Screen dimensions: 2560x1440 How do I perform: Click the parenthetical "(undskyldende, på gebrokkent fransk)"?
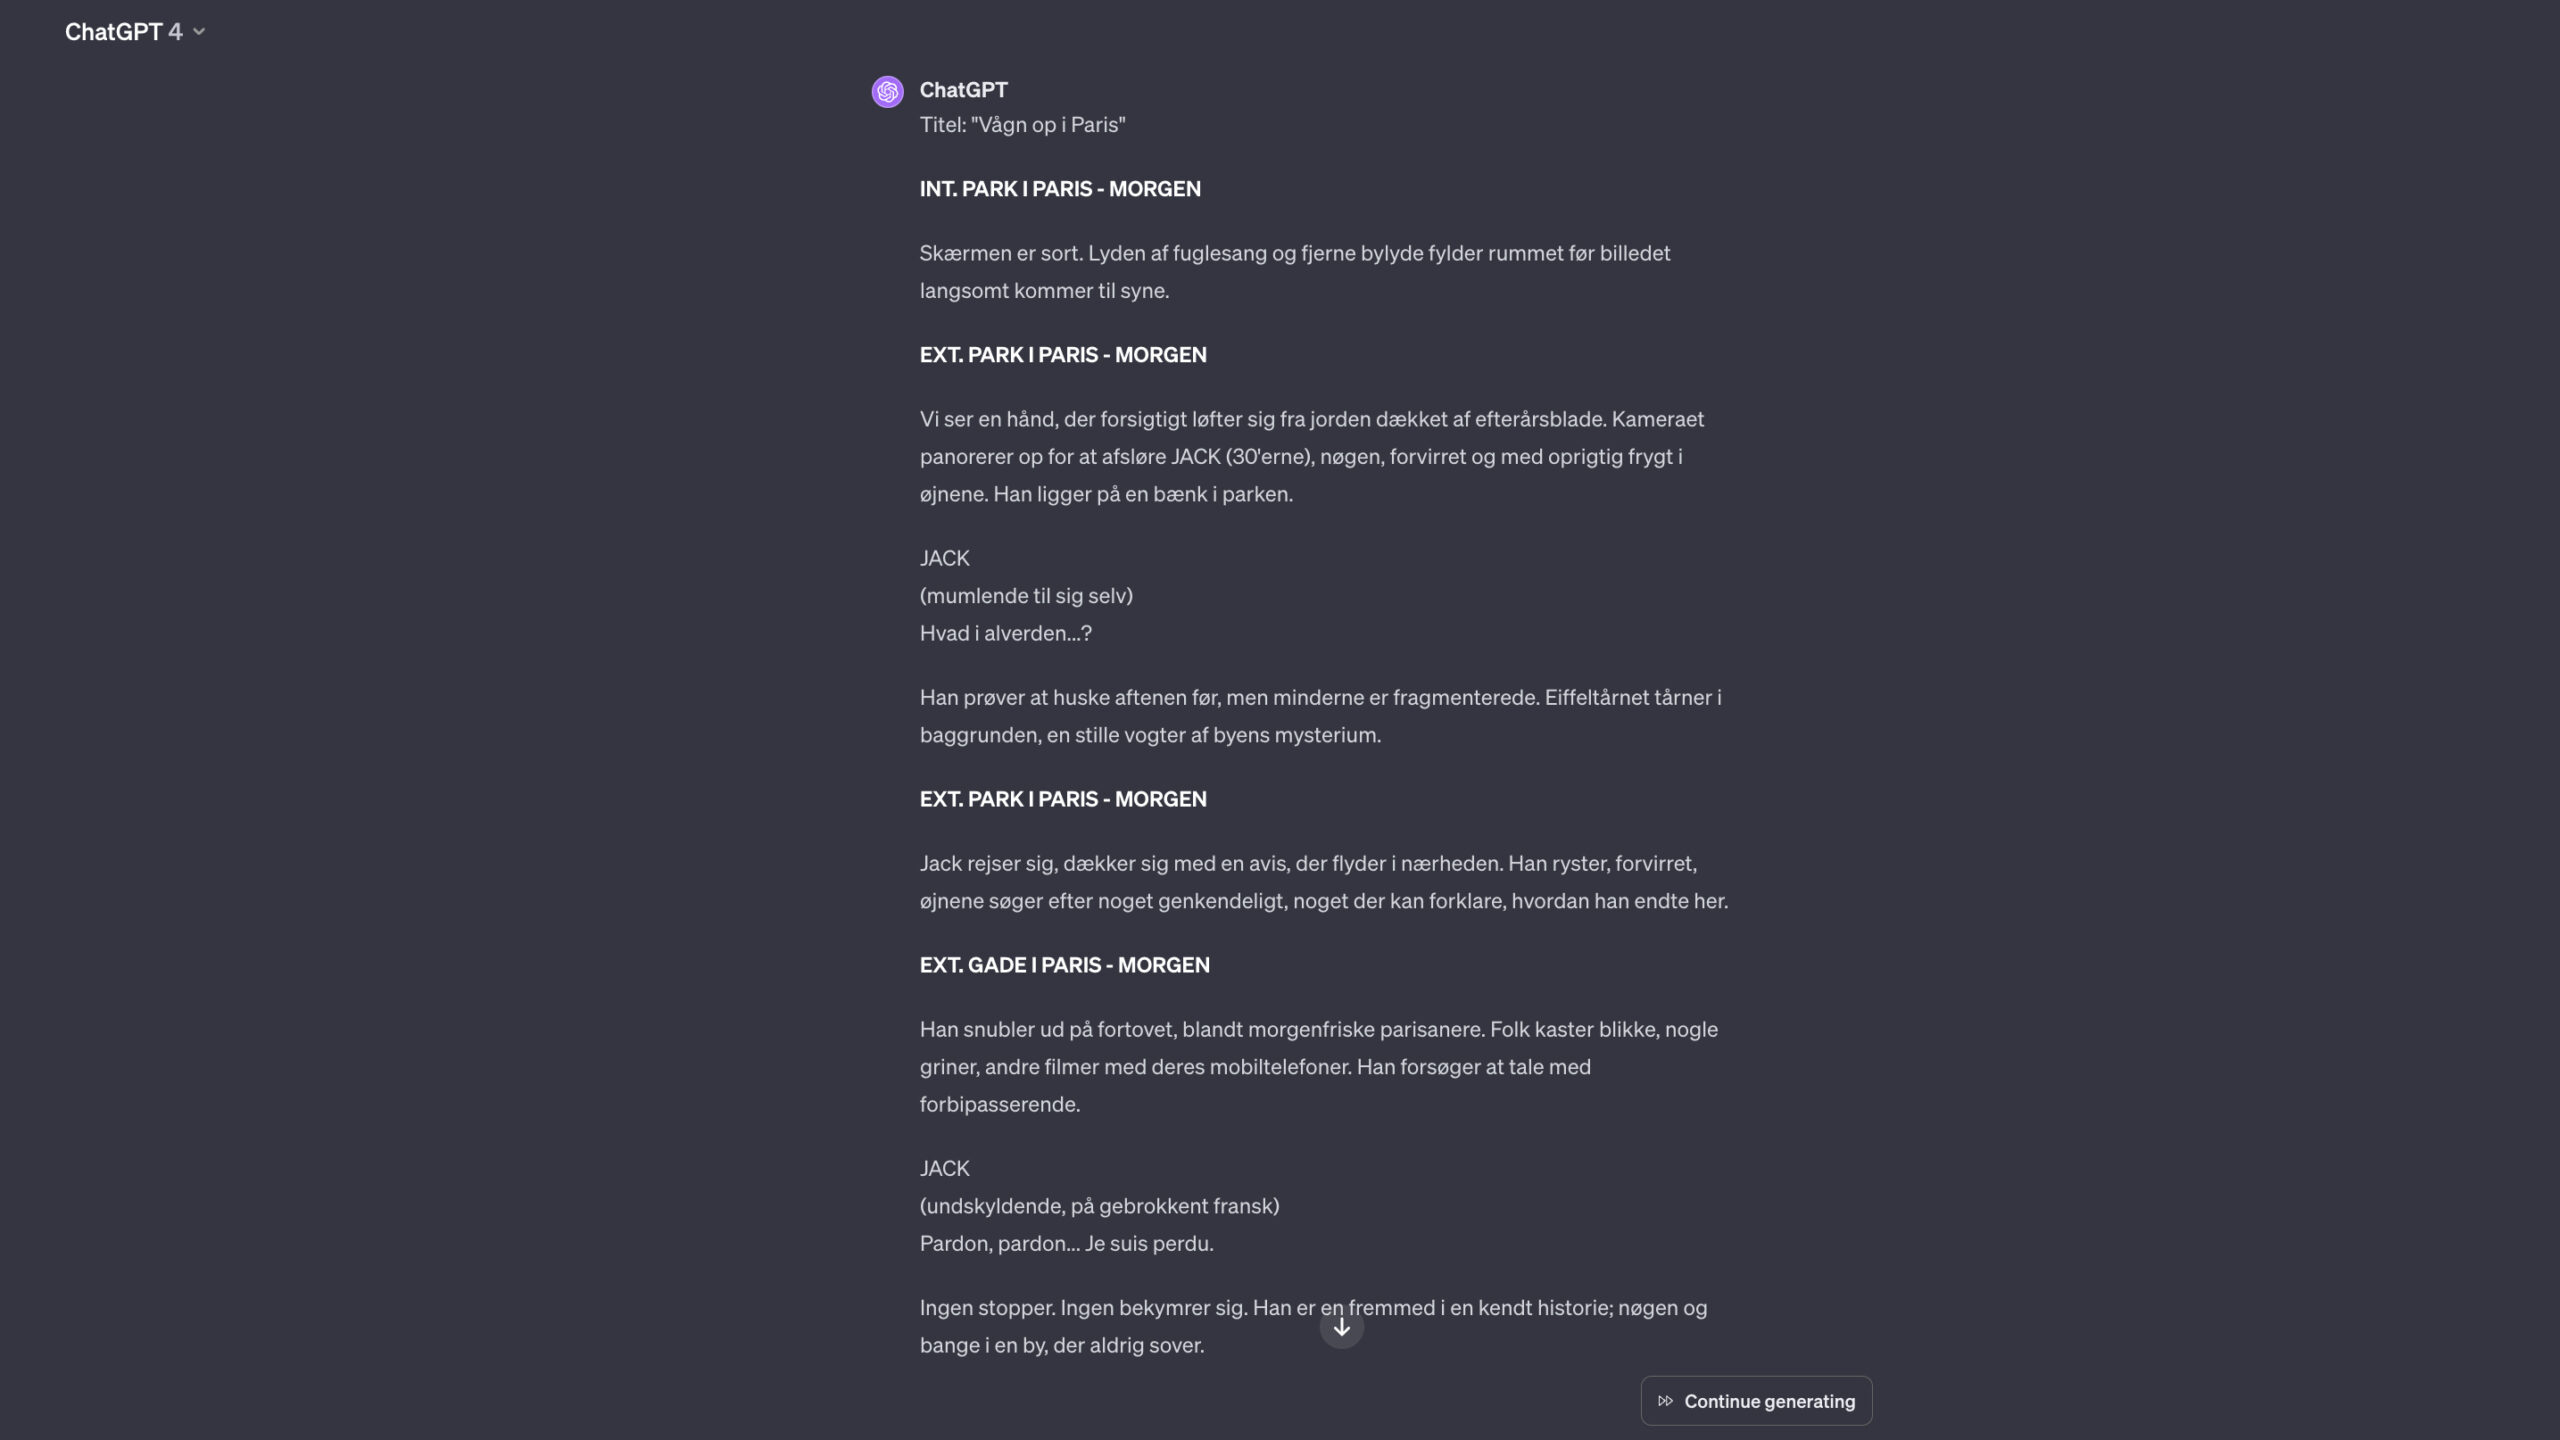[1099, 1206]
